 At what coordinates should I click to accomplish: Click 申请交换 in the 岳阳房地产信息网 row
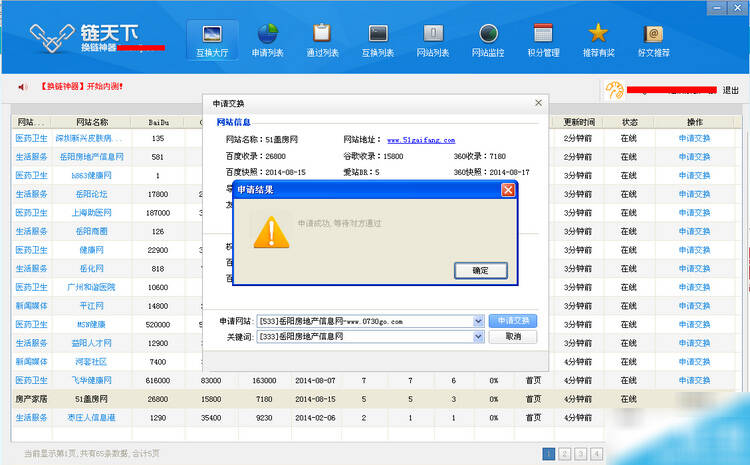[695, 157]
